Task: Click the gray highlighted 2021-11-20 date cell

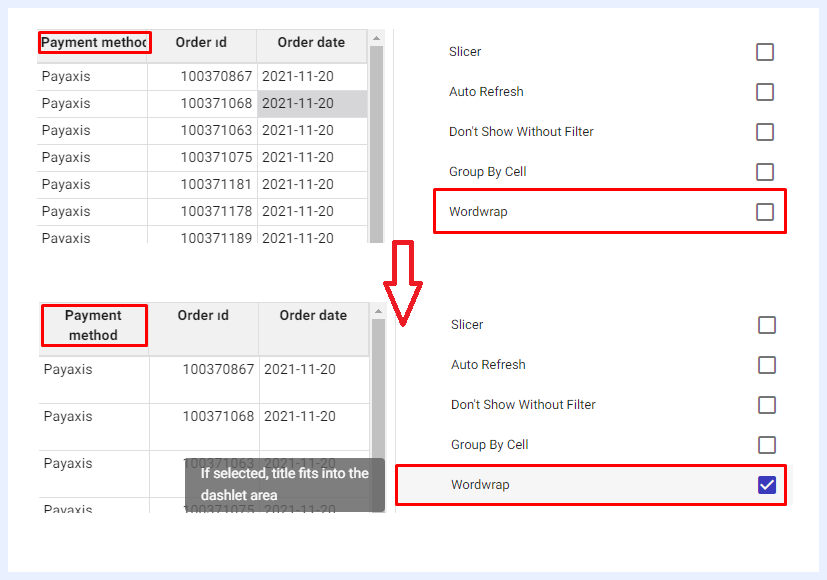Action: pyautogui.click(x=312, y=103)
